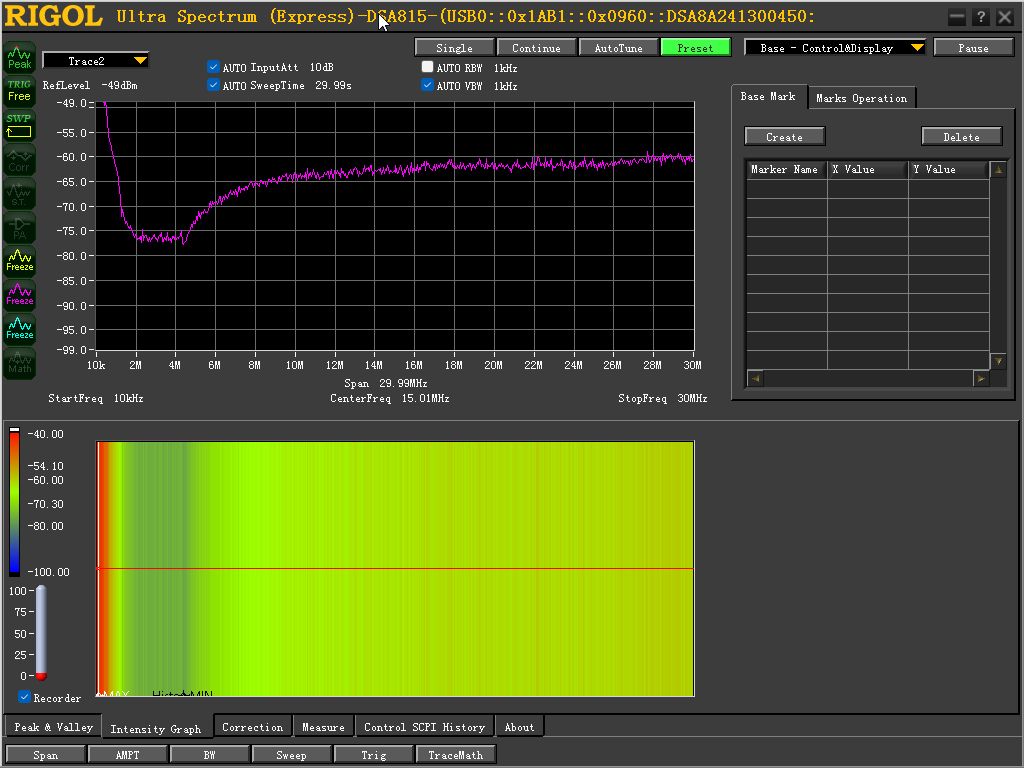Click the VBW 1kHz value

click(505, 86)
